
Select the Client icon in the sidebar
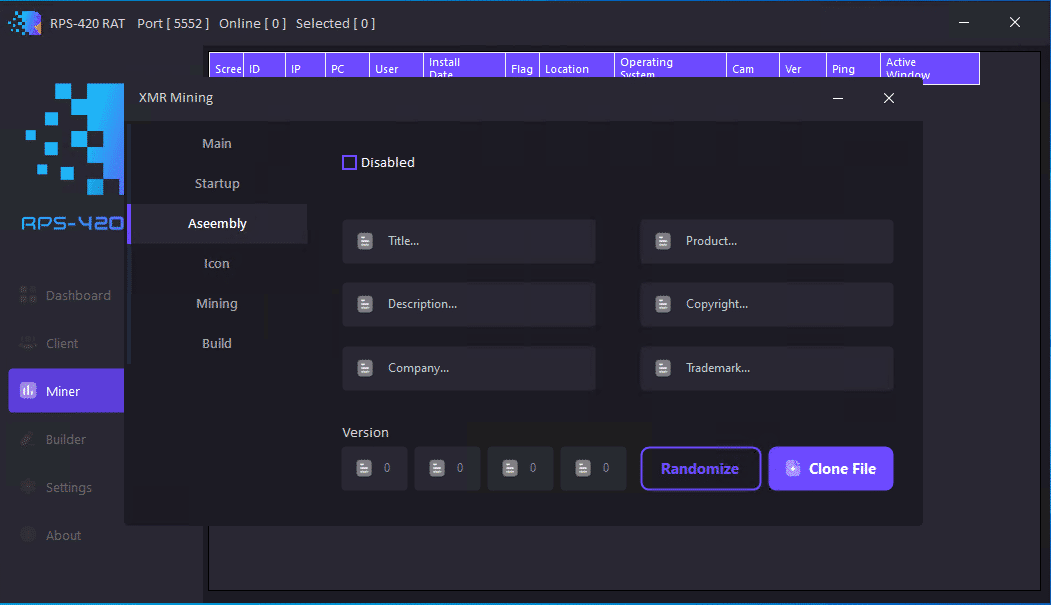(x=28, y=343)
